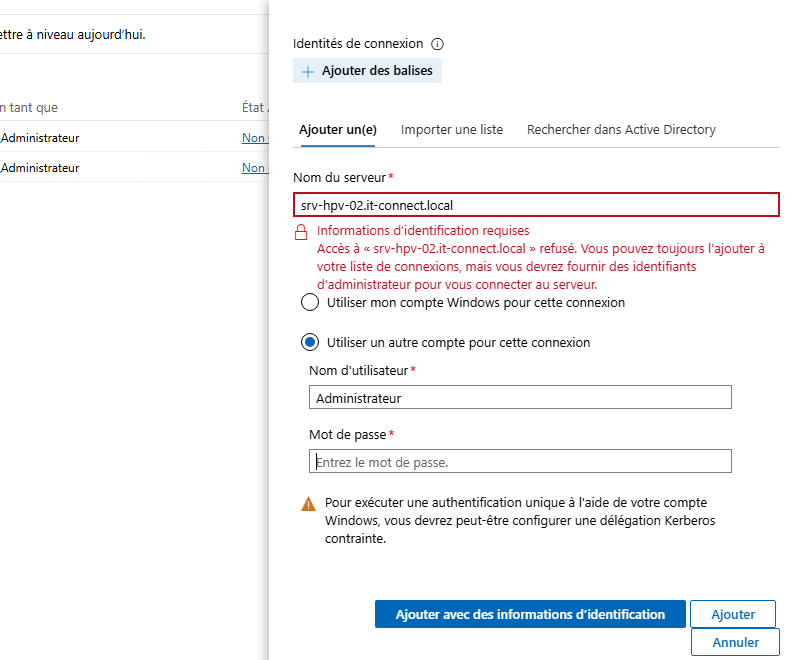Open the first row's Non link

coord(254,138)
